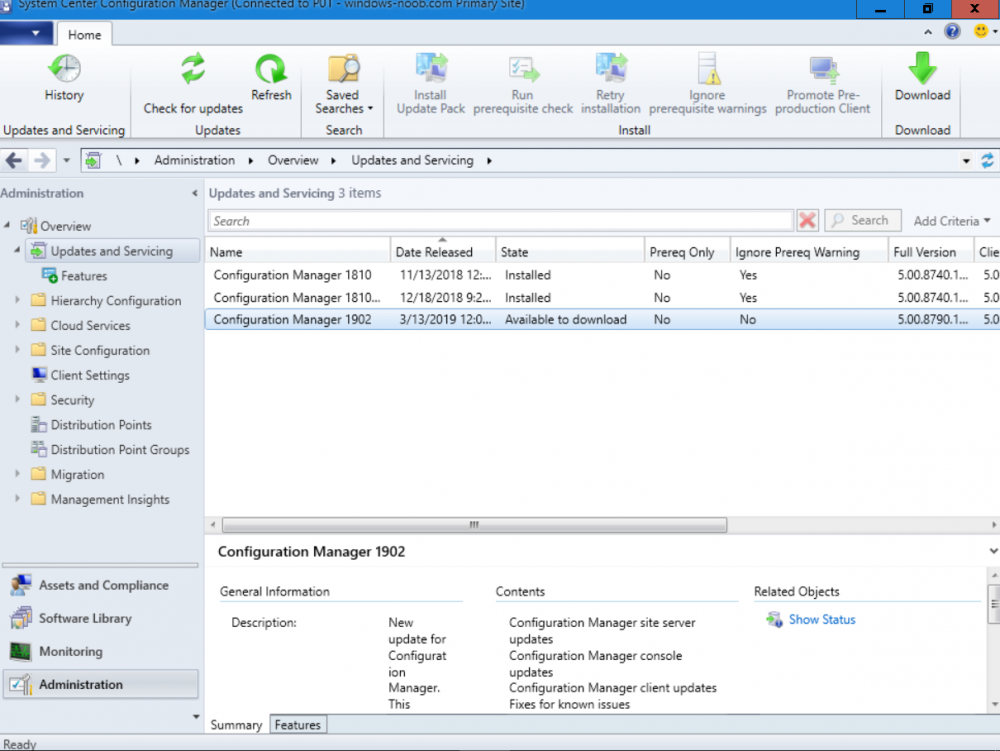The image size is (1000, 751).
Task: Select the Configuration Manager 1810 row
Action: pos(602,275)
